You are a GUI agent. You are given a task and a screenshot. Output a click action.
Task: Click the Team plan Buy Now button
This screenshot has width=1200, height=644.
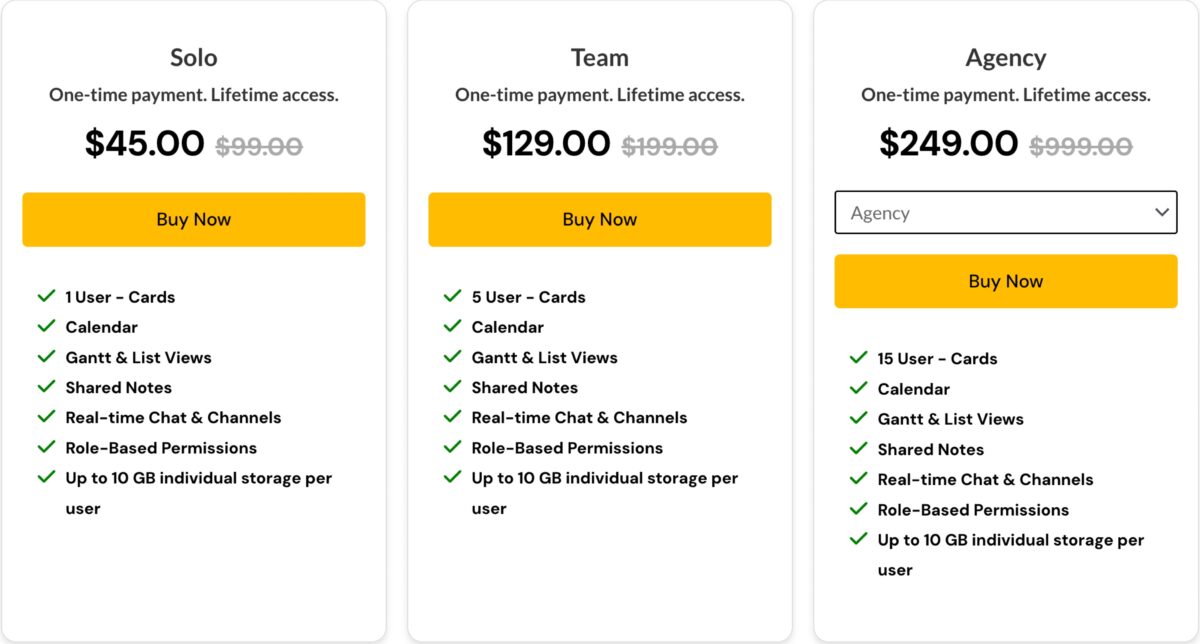pos(600,219)
